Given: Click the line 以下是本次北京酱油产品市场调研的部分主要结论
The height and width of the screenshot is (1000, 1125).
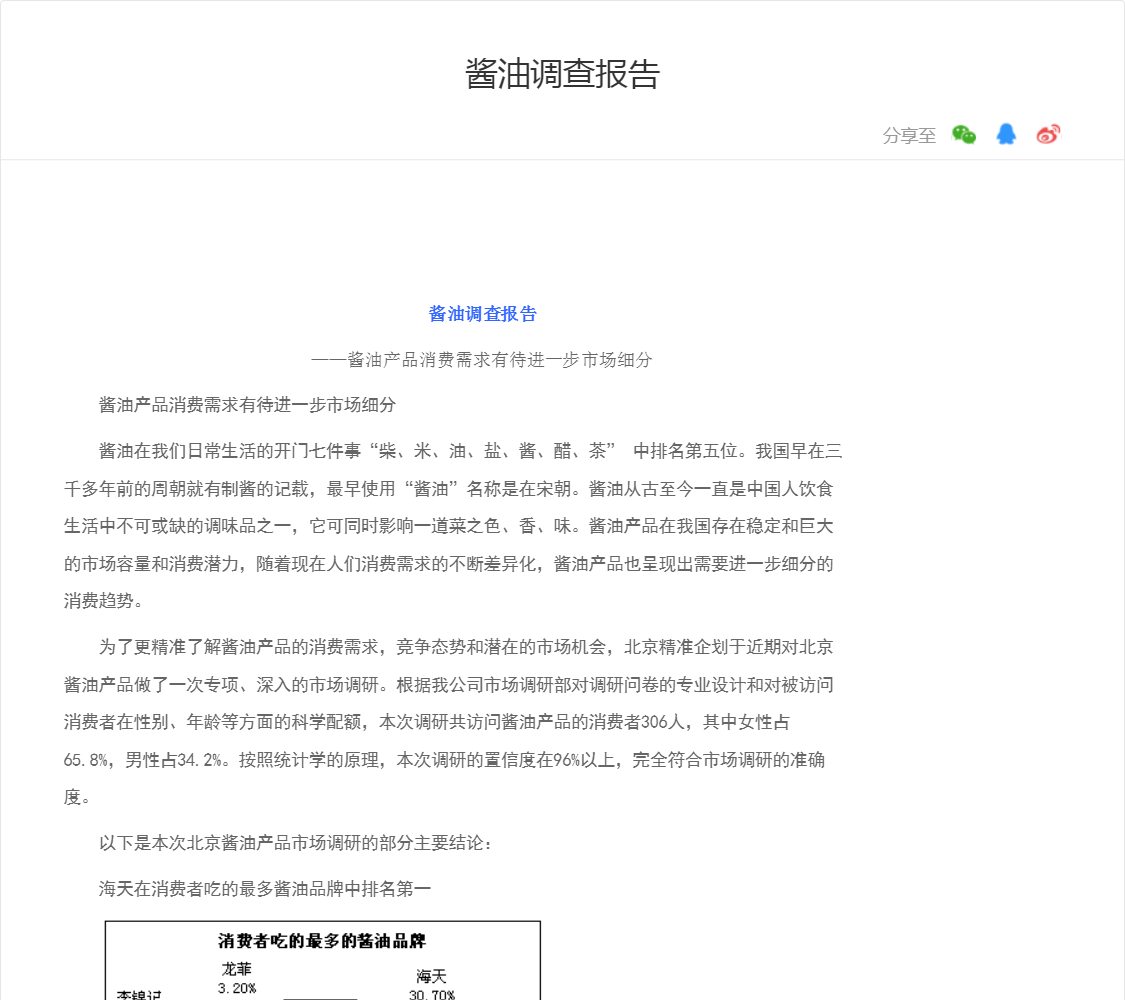Looking at the screenshot, I should point(296,843).
